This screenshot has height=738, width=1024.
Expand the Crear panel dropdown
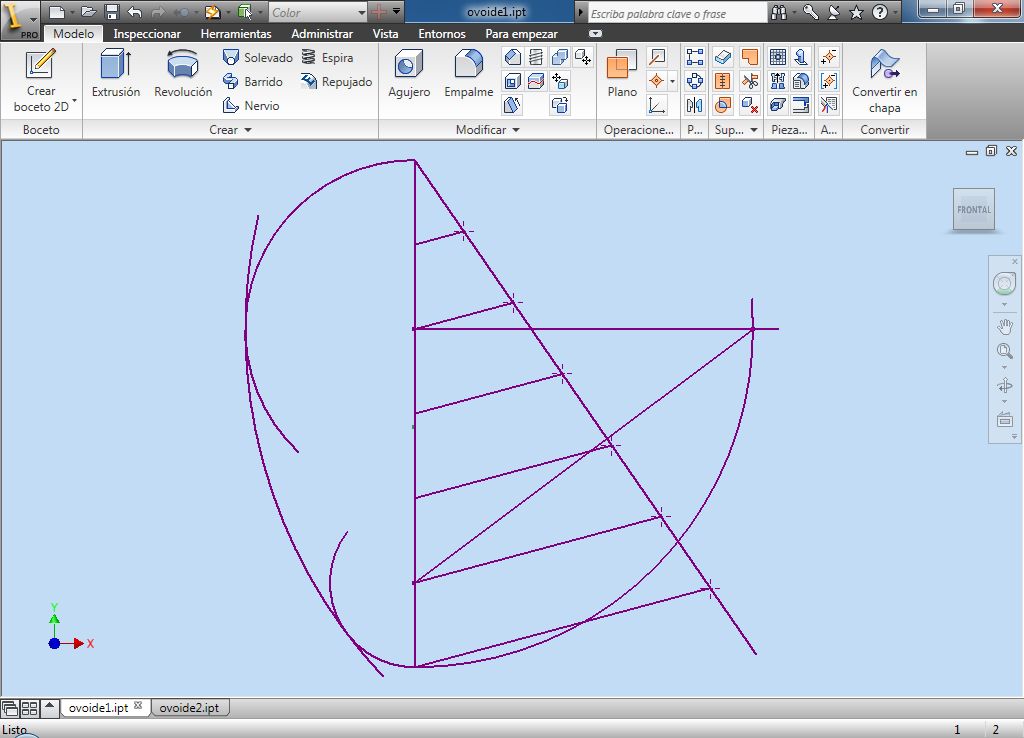248,130
